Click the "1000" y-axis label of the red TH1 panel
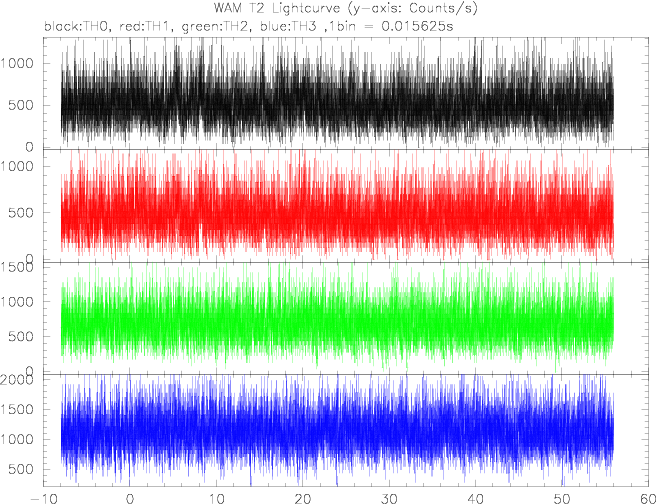The width and height of the screenshot is (657, 504). click(18, 166)
